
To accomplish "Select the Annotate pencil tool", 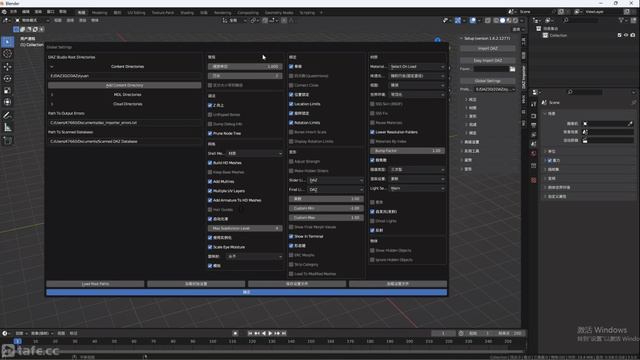I will (7, 116).
